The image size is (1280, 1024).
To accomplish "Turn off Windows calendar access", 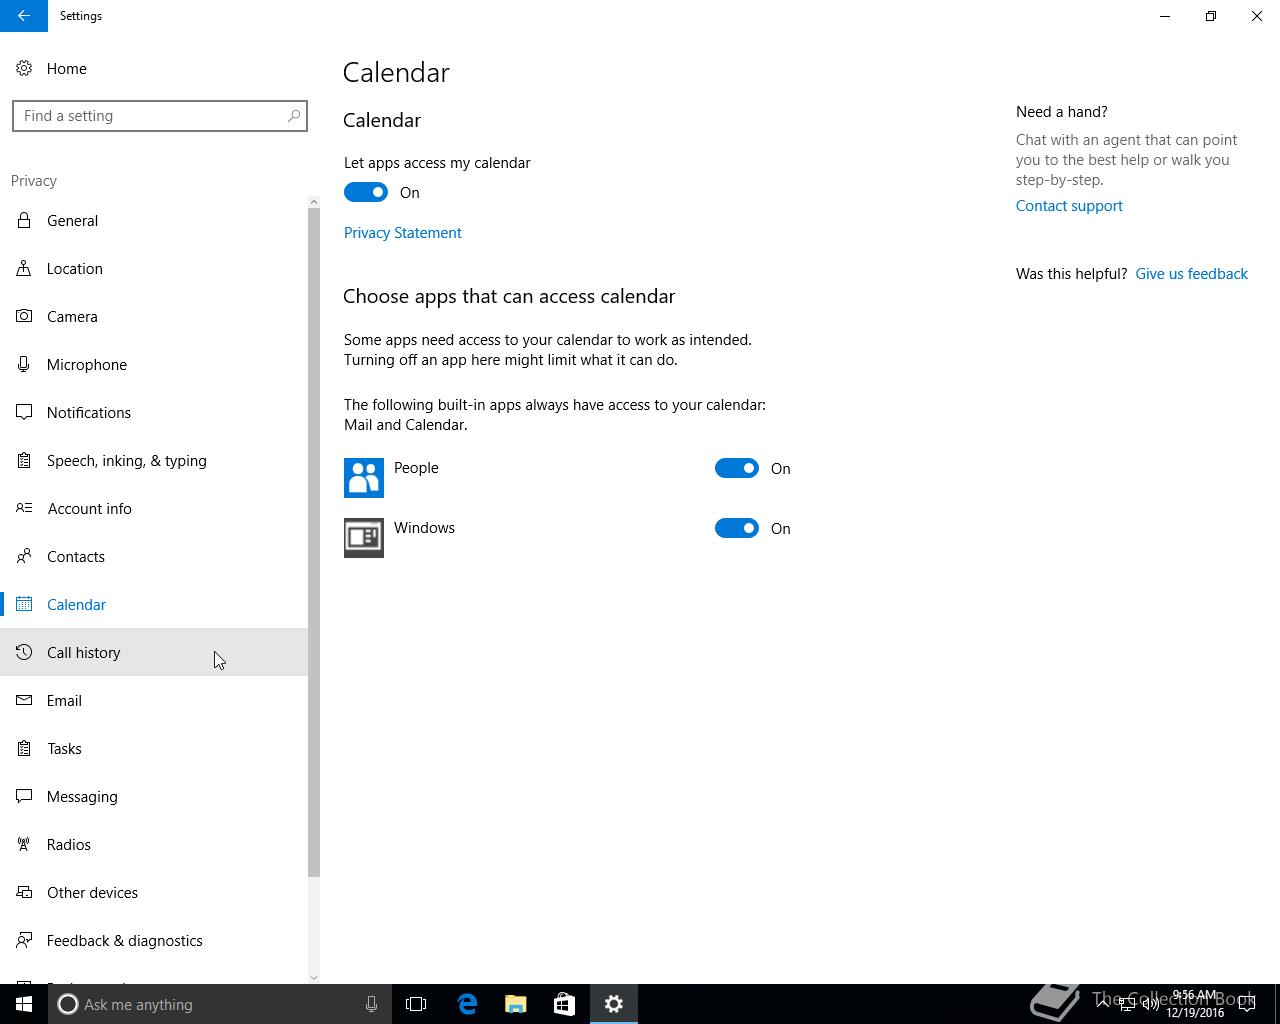I will [737, 528].
